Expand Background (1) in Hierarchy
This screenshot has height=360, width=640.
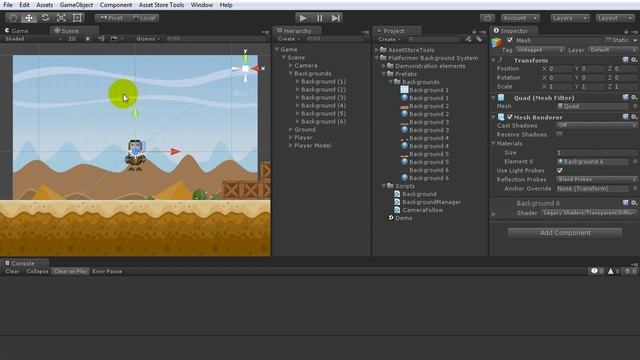[x=298, y=82]
